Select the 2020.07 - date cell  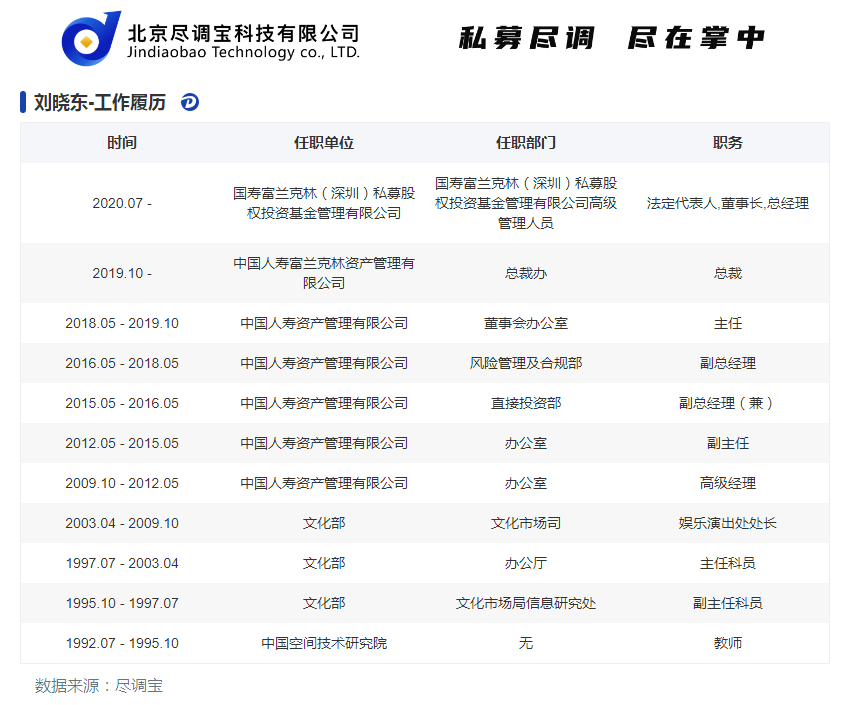click(x=122, y=203)
